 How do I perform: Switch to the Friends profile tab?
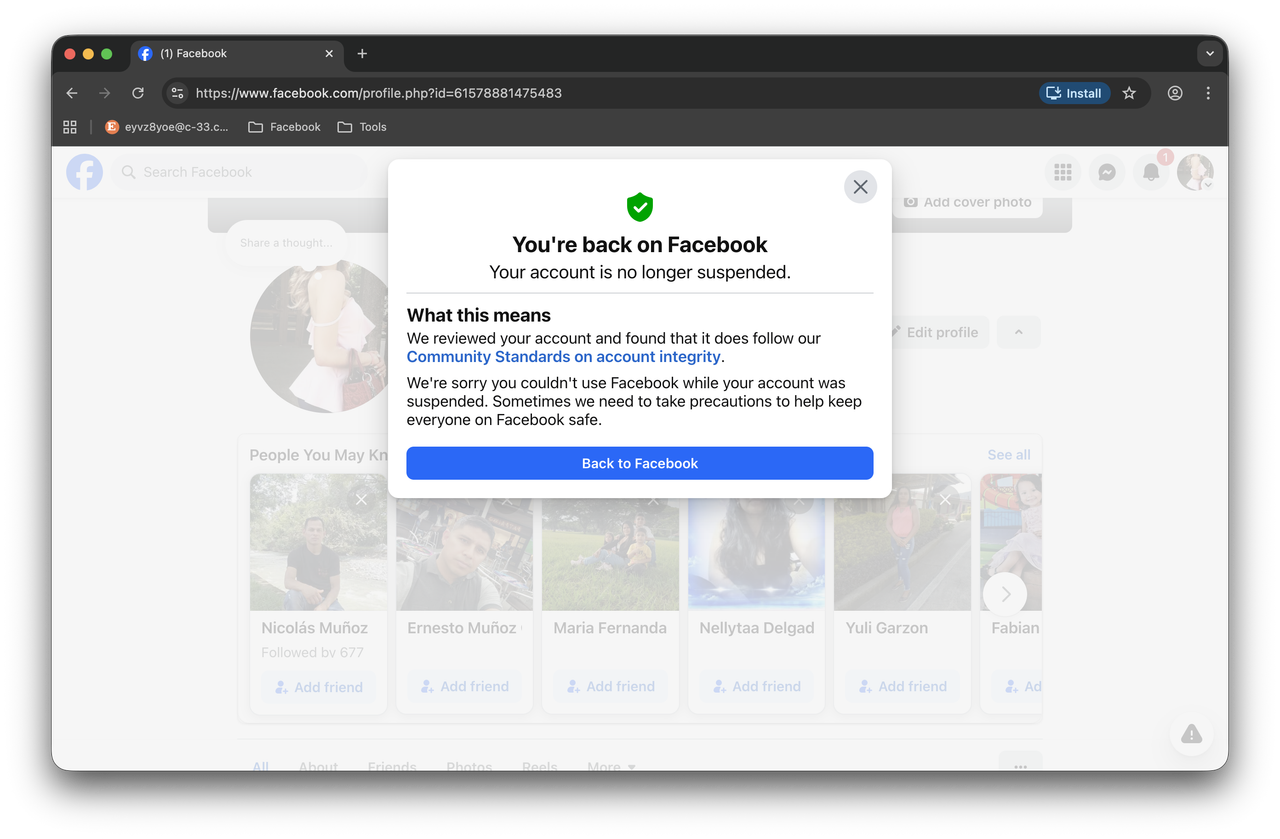click(x=392, y=767)
